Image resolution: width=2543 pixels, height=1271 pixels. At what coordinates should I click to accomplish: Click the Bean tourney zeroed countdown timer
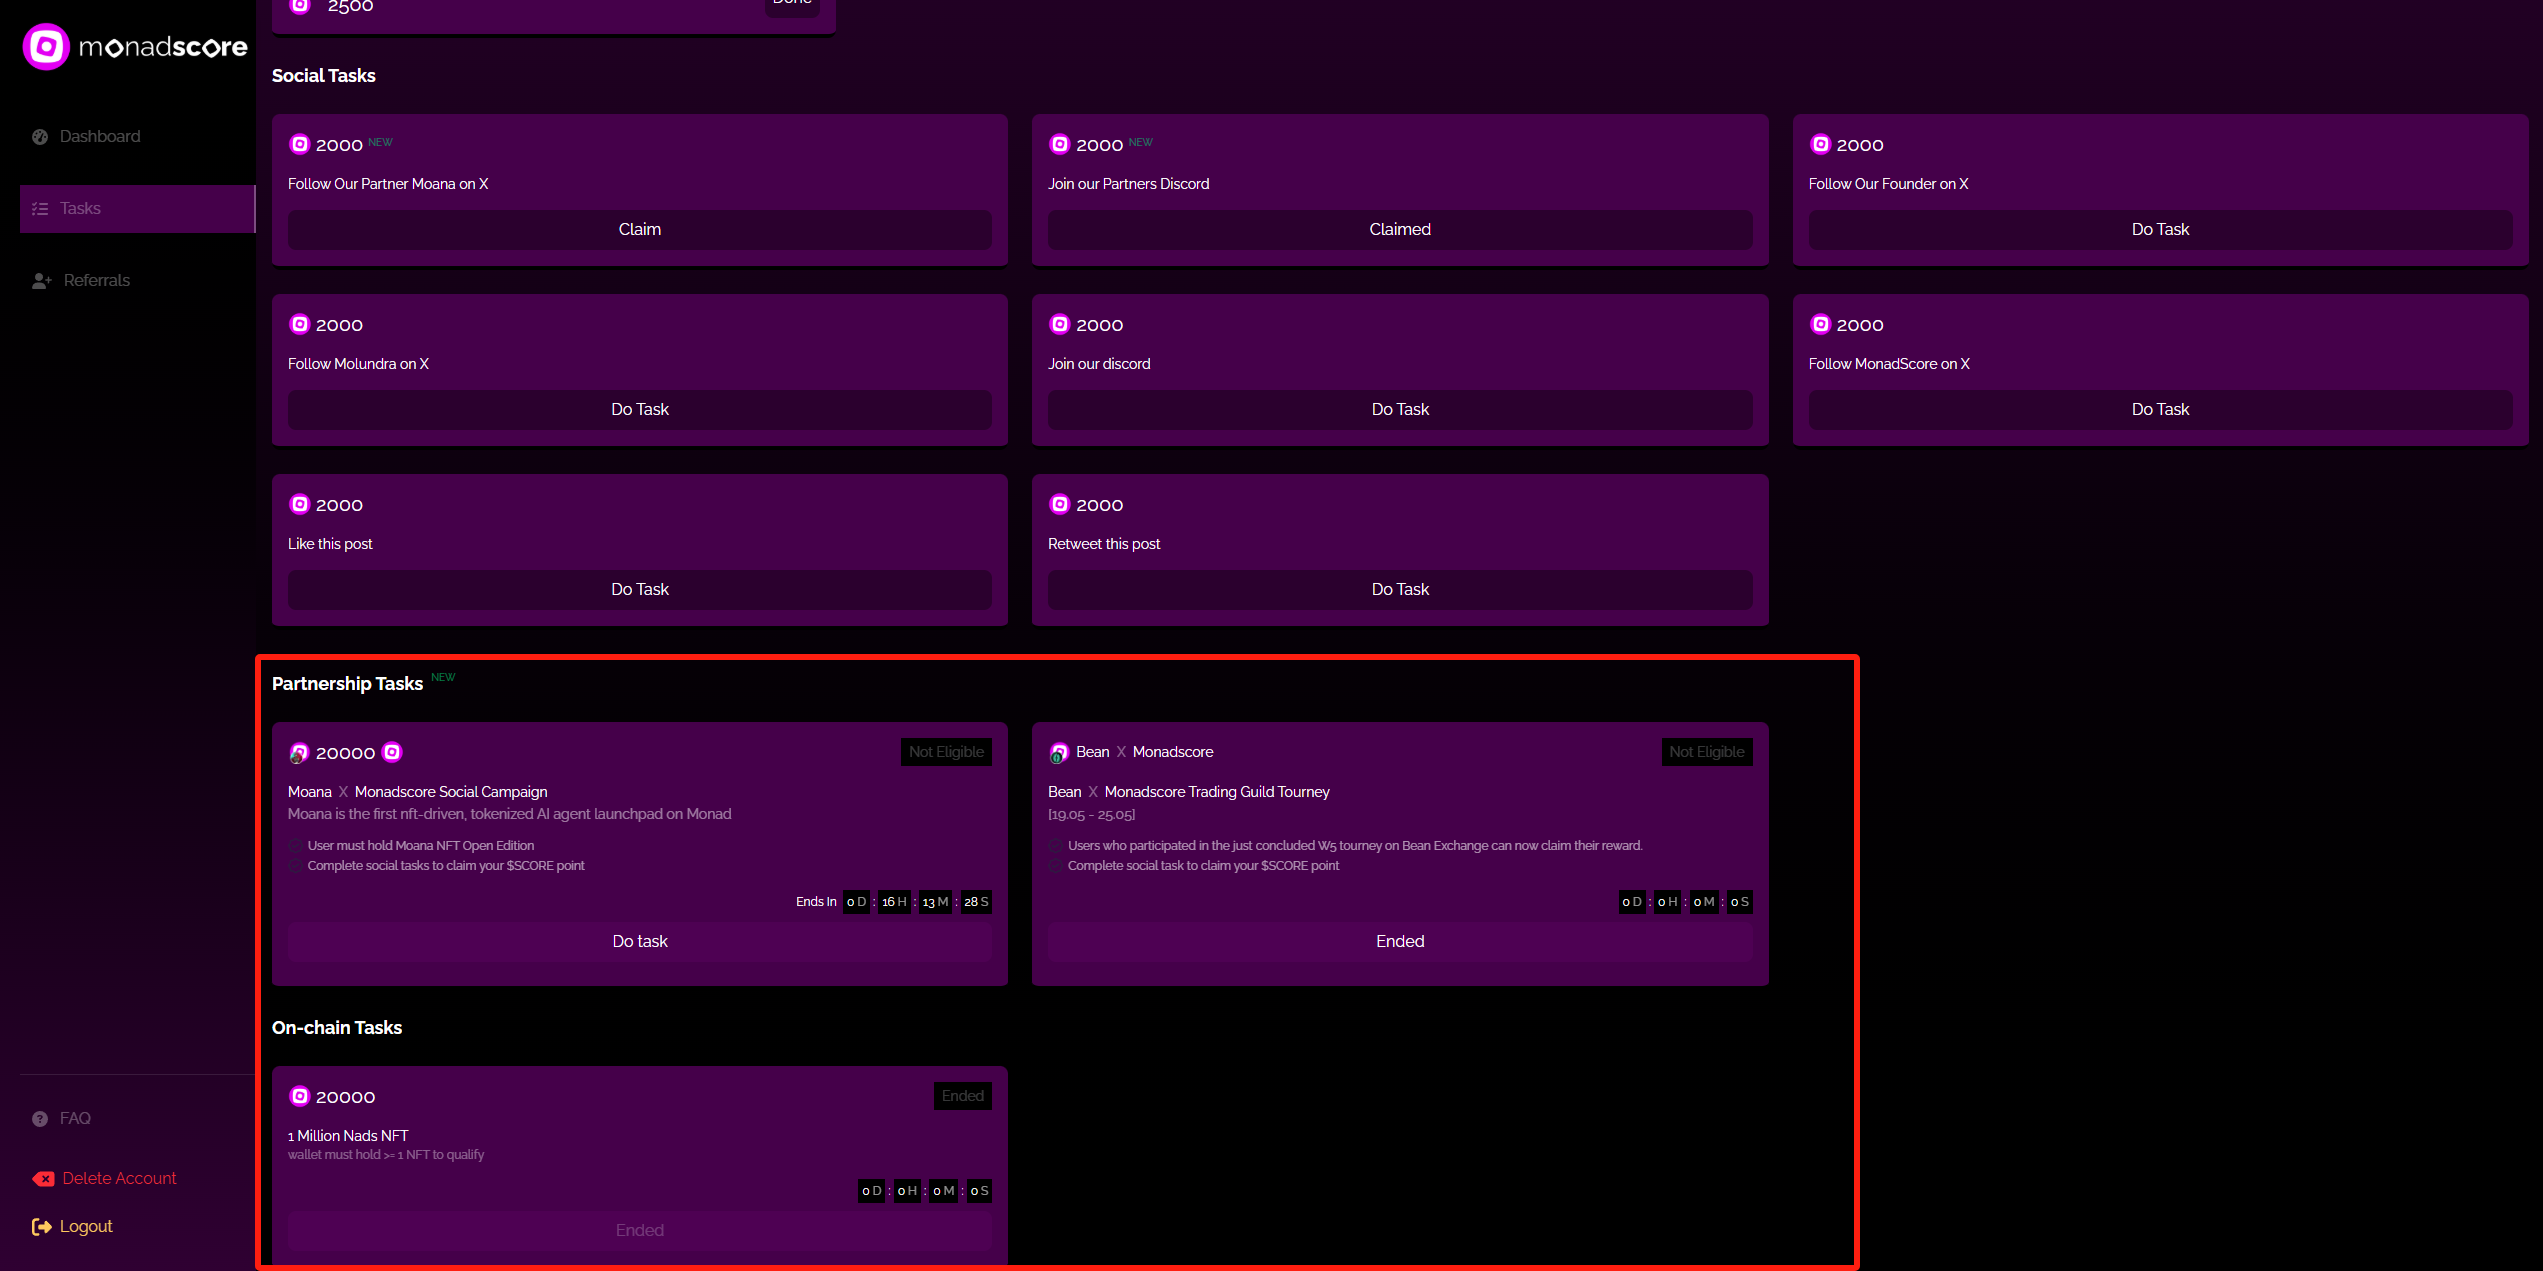(1686, 902)
